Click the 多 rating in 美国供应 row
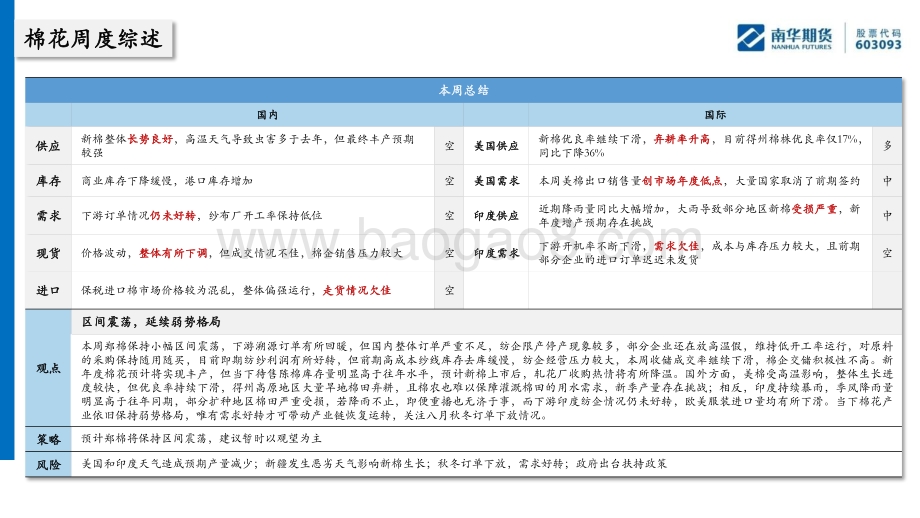Viewport: 920px width, 518px height. [887, 146]
